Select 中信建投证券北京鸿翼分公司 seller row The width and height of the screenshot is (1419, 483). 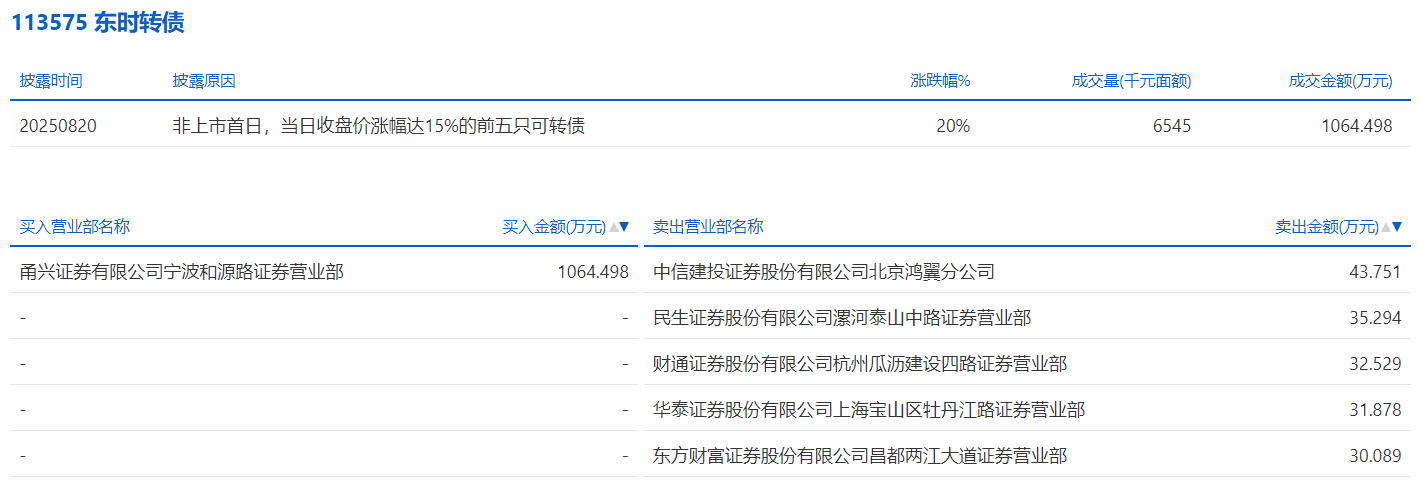[824, 271]
